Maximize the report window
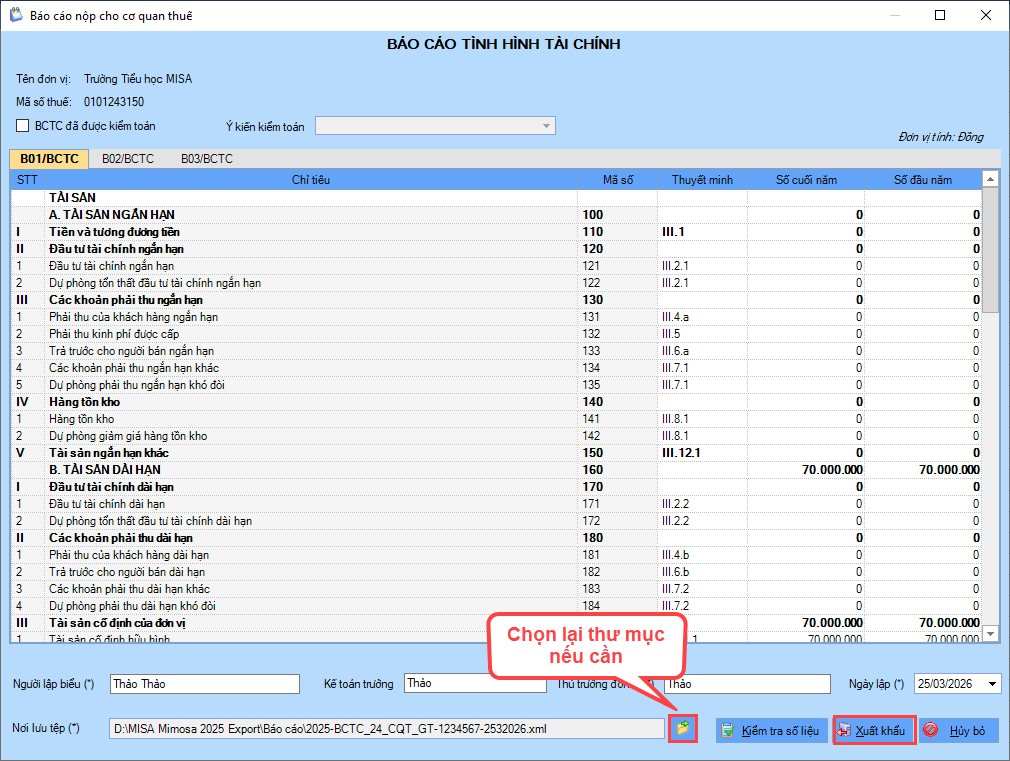This screenshot has height=761, width=1010. point(940,16)
